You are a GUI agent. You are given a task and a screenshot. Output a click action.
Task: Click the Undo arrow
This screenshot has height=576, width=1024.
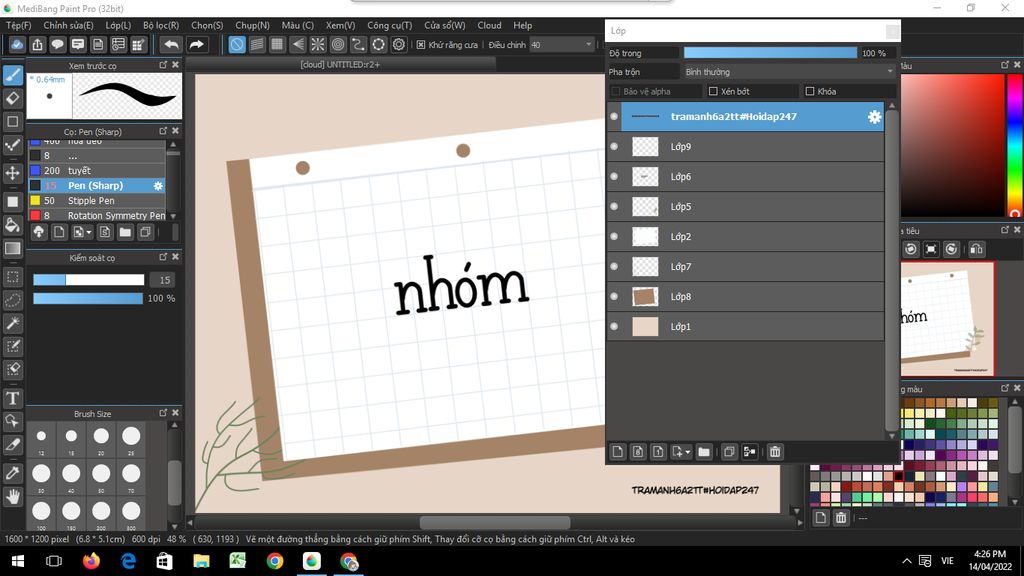point(171,44)
